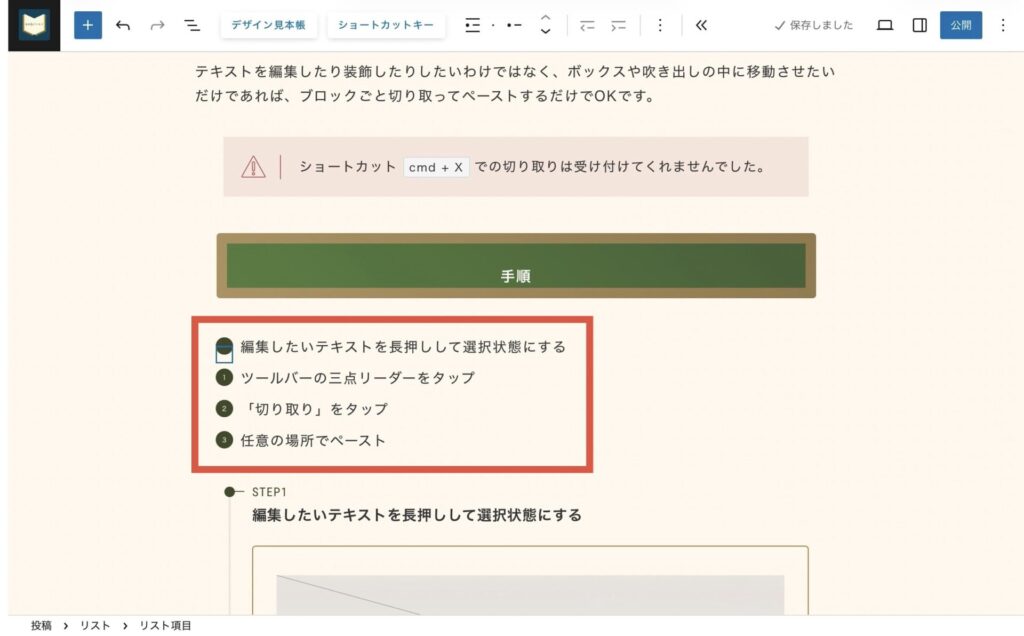This screenshot has width=1024, height=636.
Task: Open editor options menu beside 公開
Action: tap(1003, 25)
